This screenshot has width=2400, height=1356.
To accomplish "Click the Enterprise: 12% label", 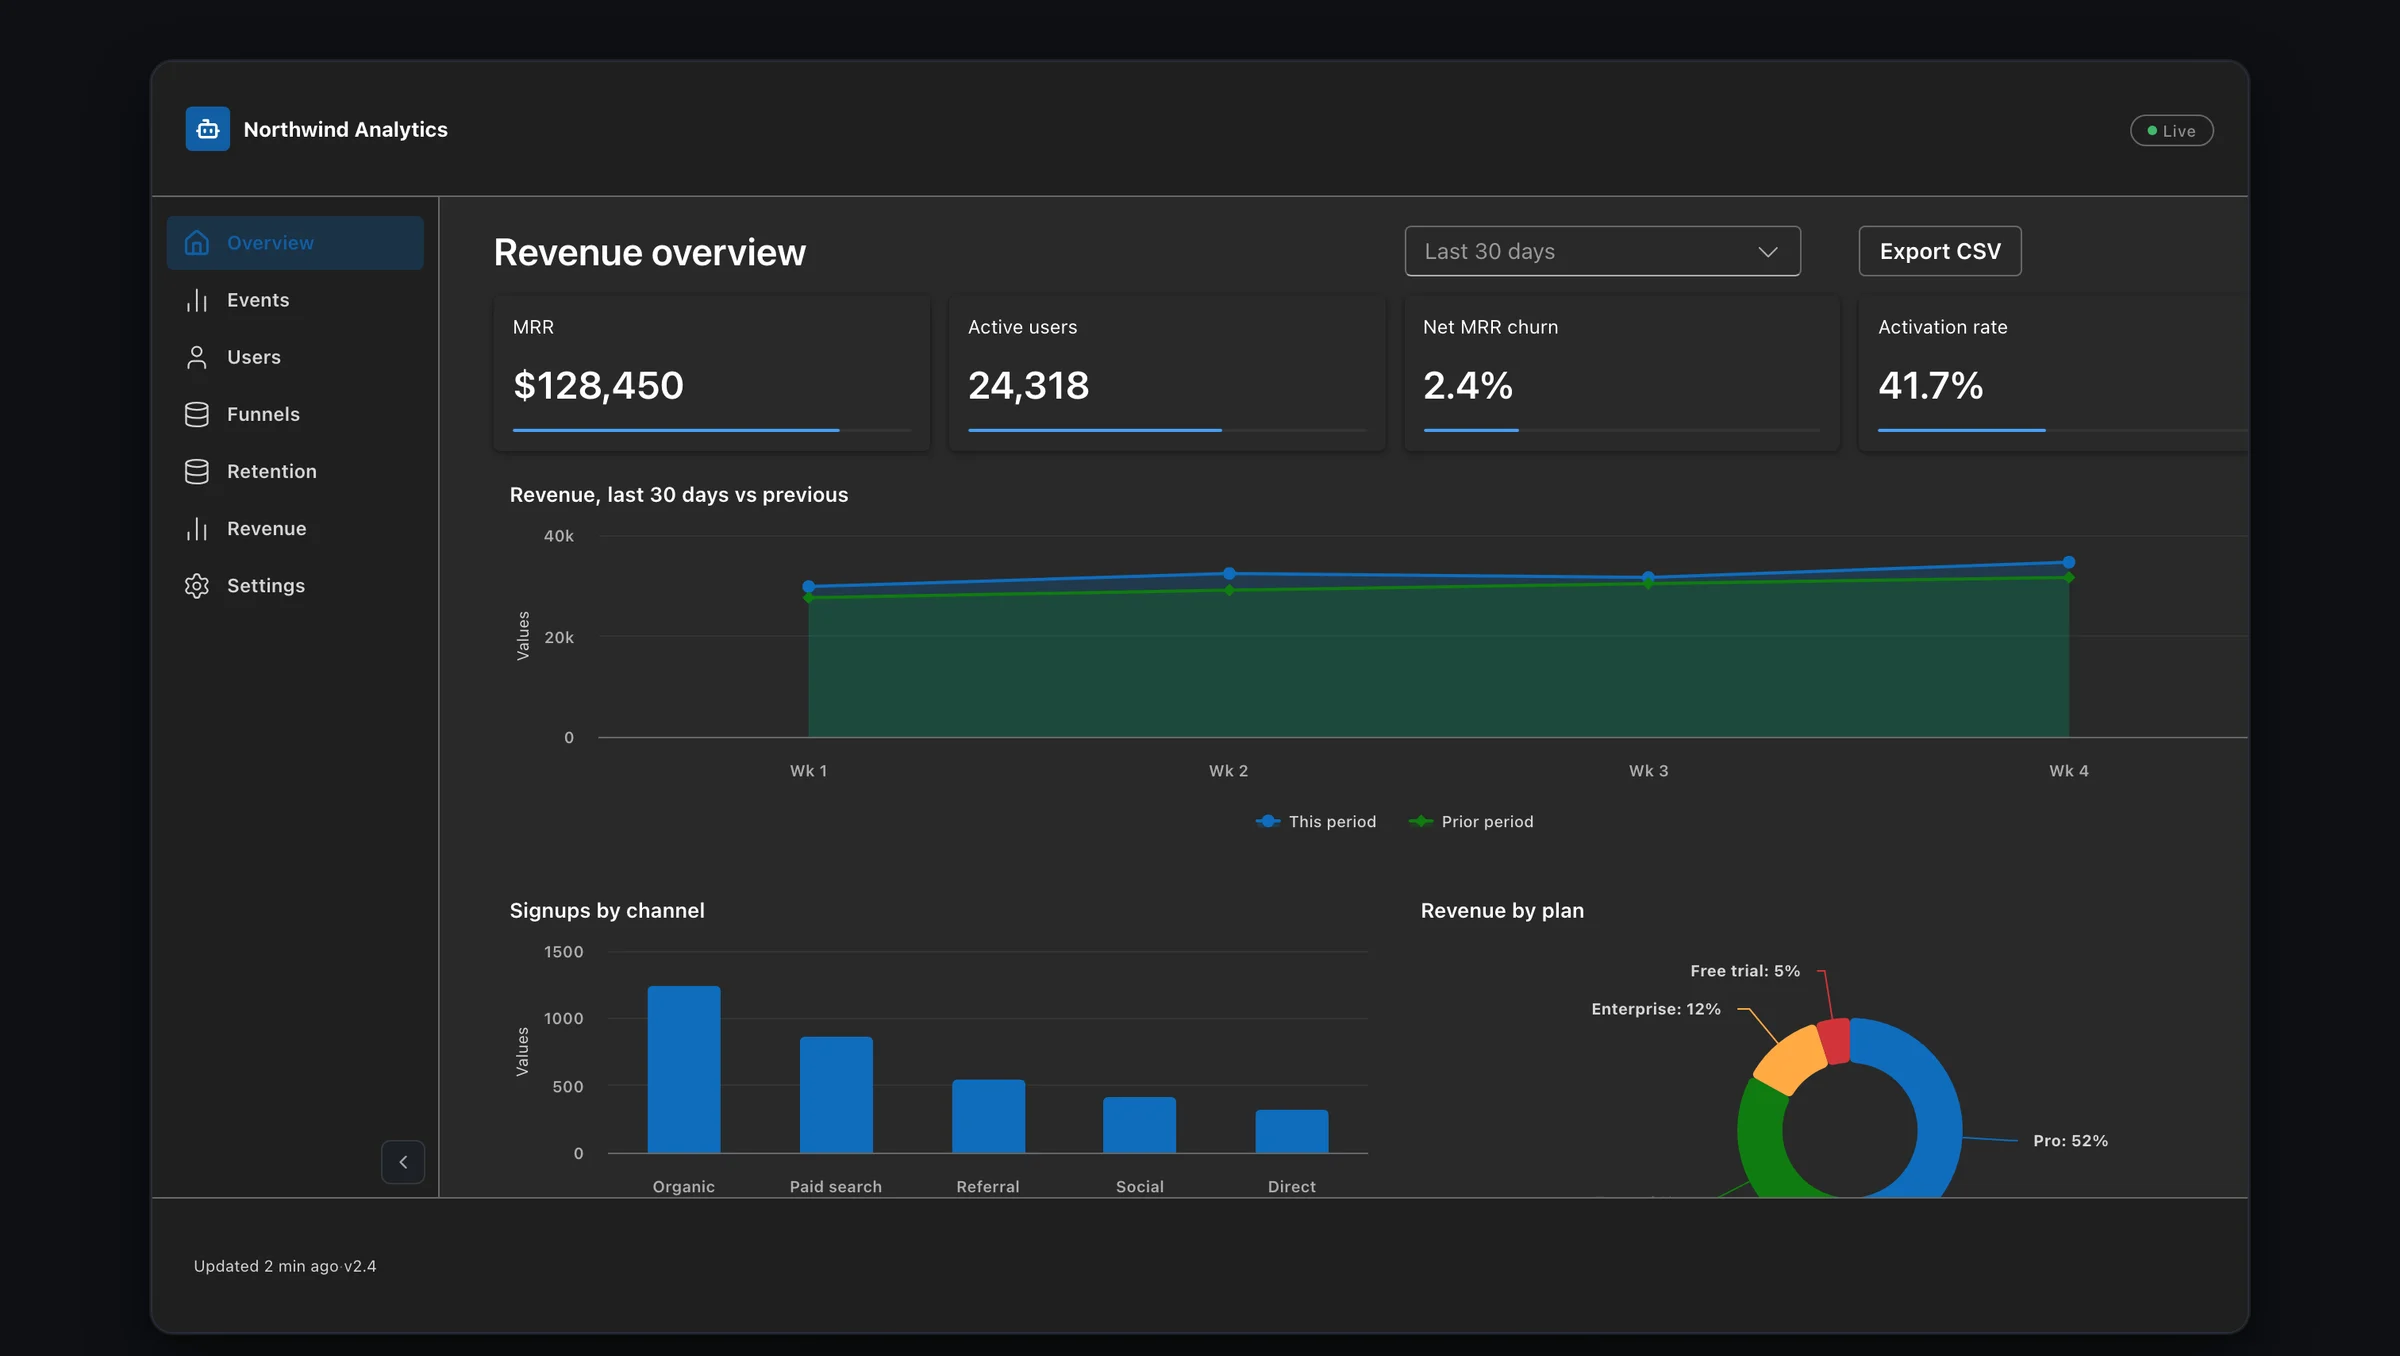I will coord(1656,1009).
